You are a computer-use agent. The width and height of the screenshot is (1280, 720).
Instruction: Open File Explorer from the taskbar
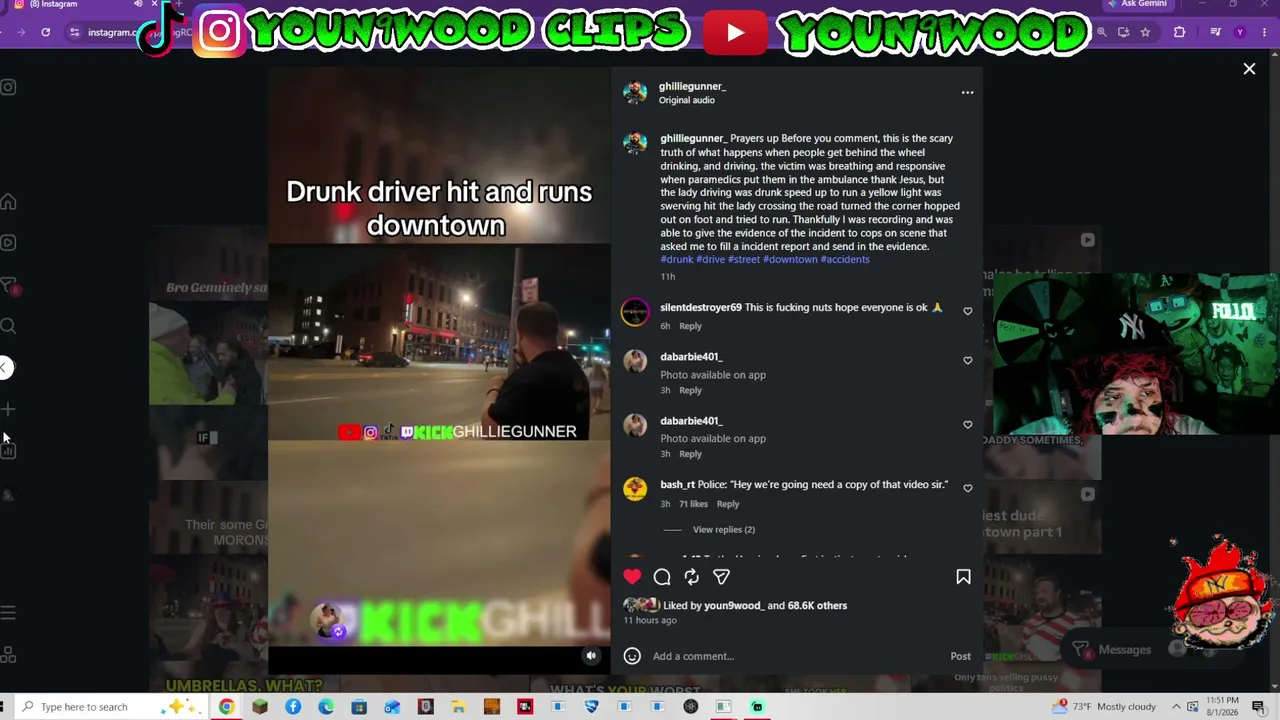(458, 707)
